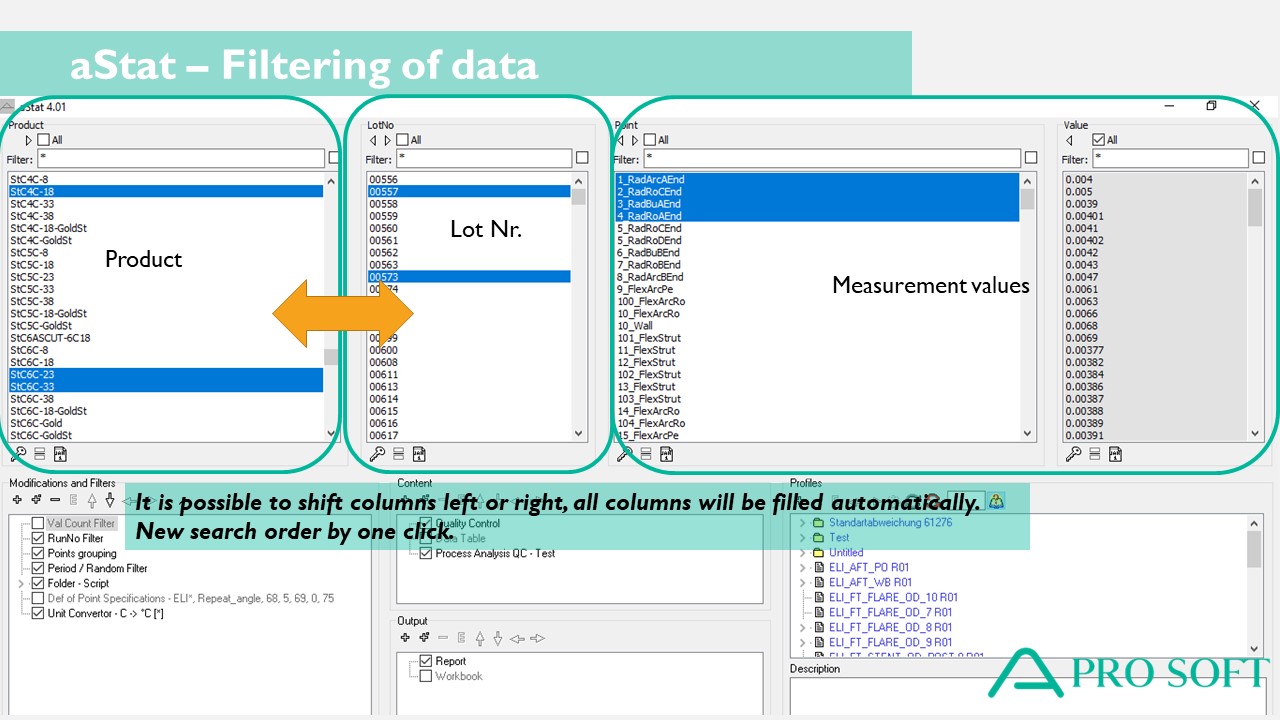Check the Workbook output checkbox
Screen dimensions: 1280x720
(426, 676)
